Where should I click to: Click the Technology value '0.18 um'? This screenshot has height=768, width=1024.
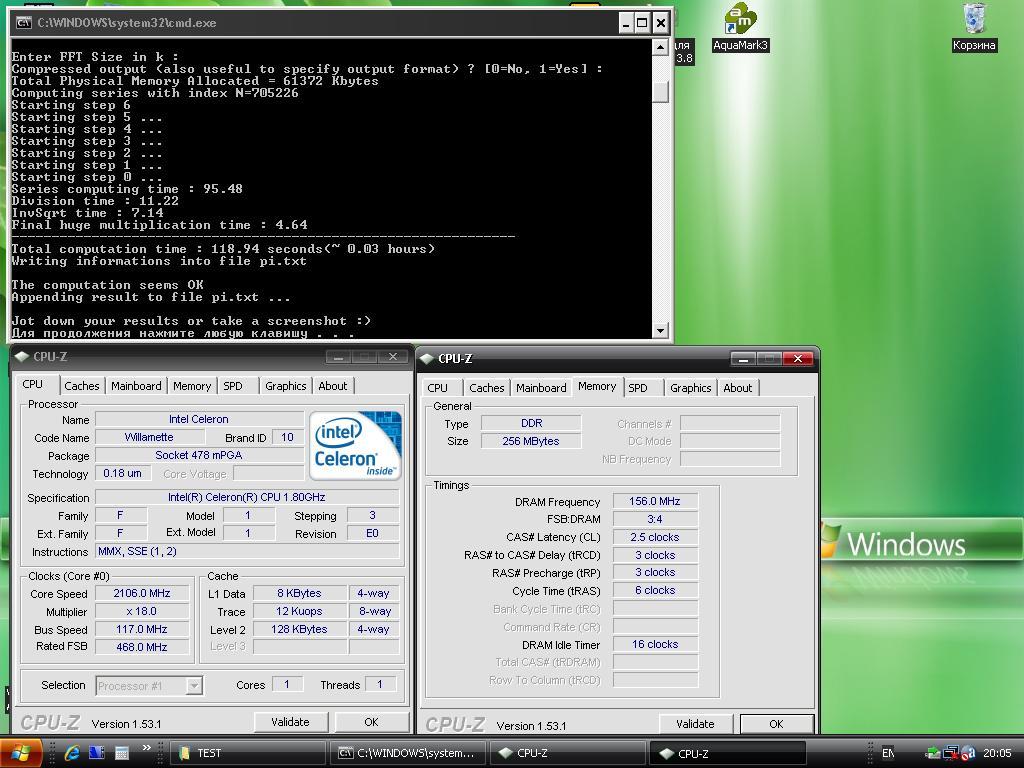pos(123,473)
